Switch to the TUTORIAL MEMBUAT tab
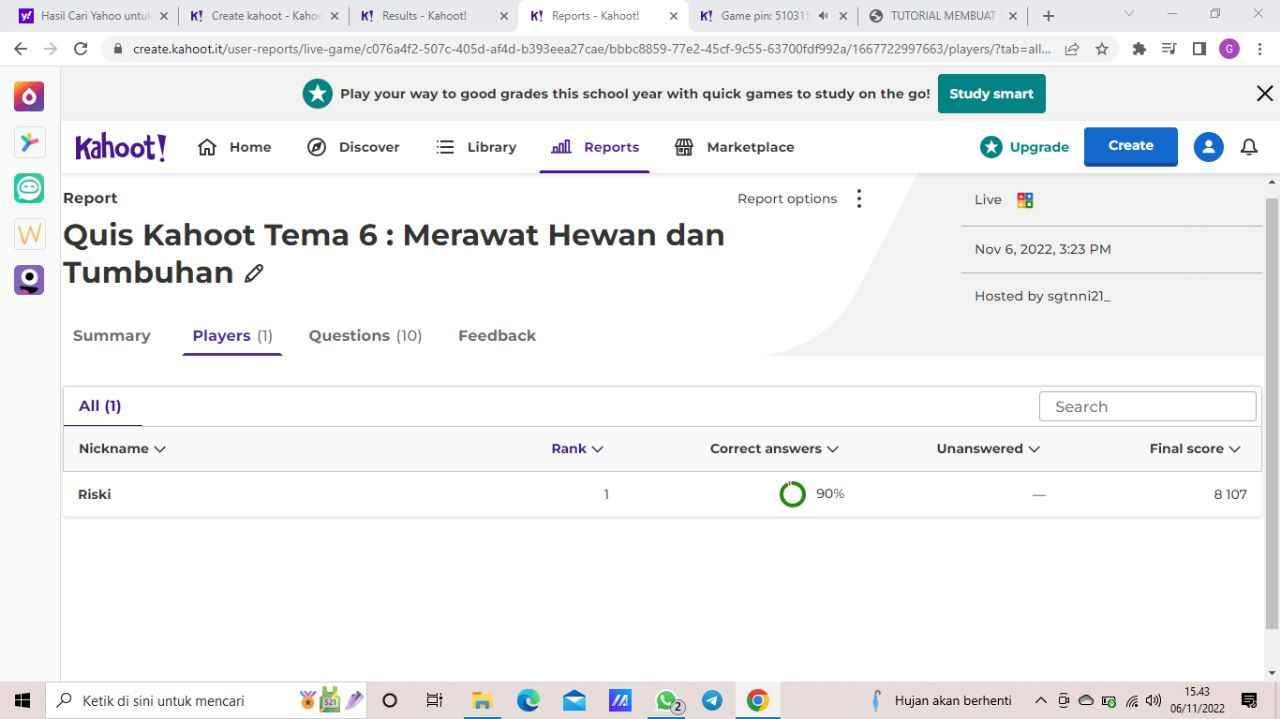 coord(941,16)
